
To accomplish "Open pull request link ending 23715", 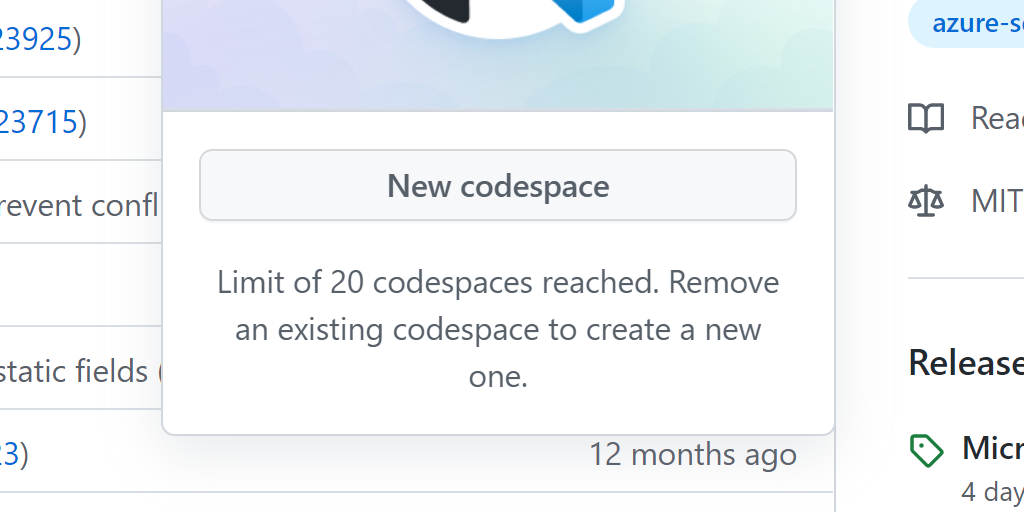I will pos(39,122).
